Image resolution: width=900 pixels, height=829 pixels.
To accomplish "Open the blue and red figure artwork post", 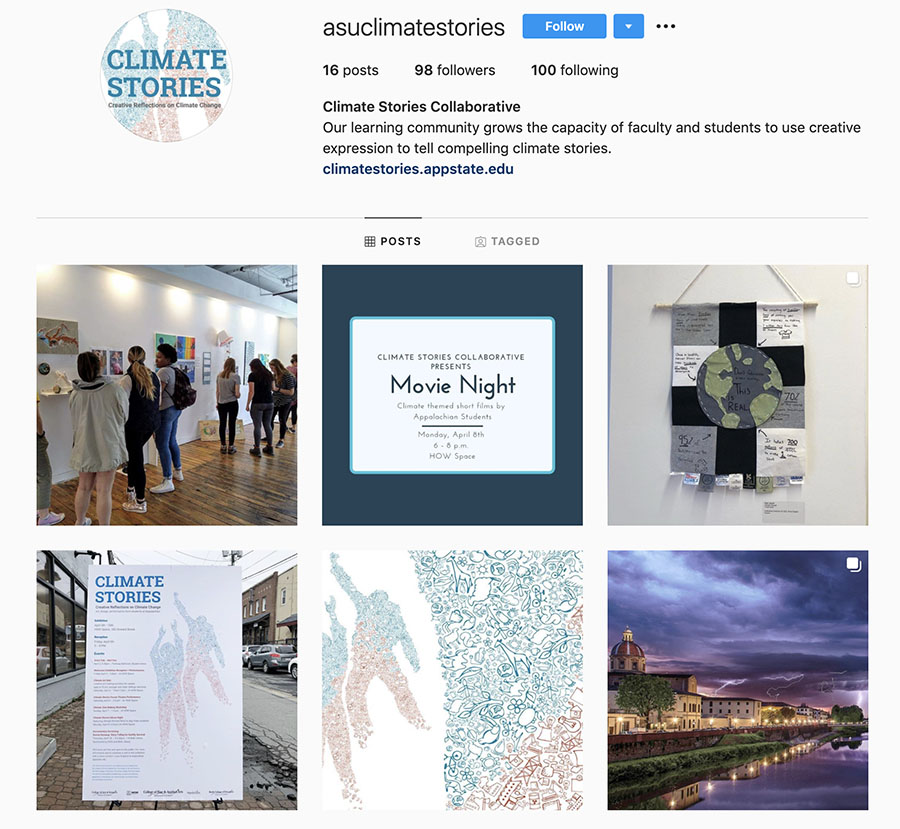I will pyautogui.click(x=452, y=680).
